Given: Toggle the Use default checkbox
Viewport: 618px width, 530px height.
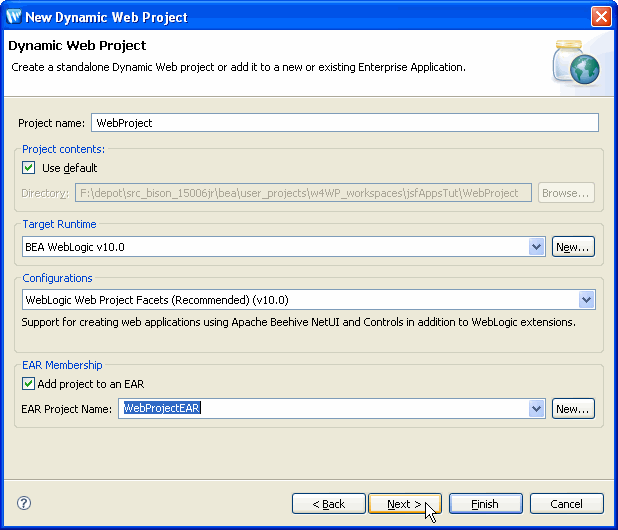Looking at the screenshot, I should (29, 168).
